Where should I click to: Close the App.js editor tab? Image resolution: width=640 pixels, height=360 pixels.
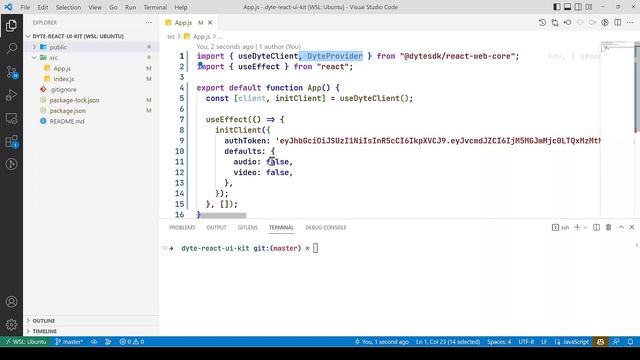point(210,23)
